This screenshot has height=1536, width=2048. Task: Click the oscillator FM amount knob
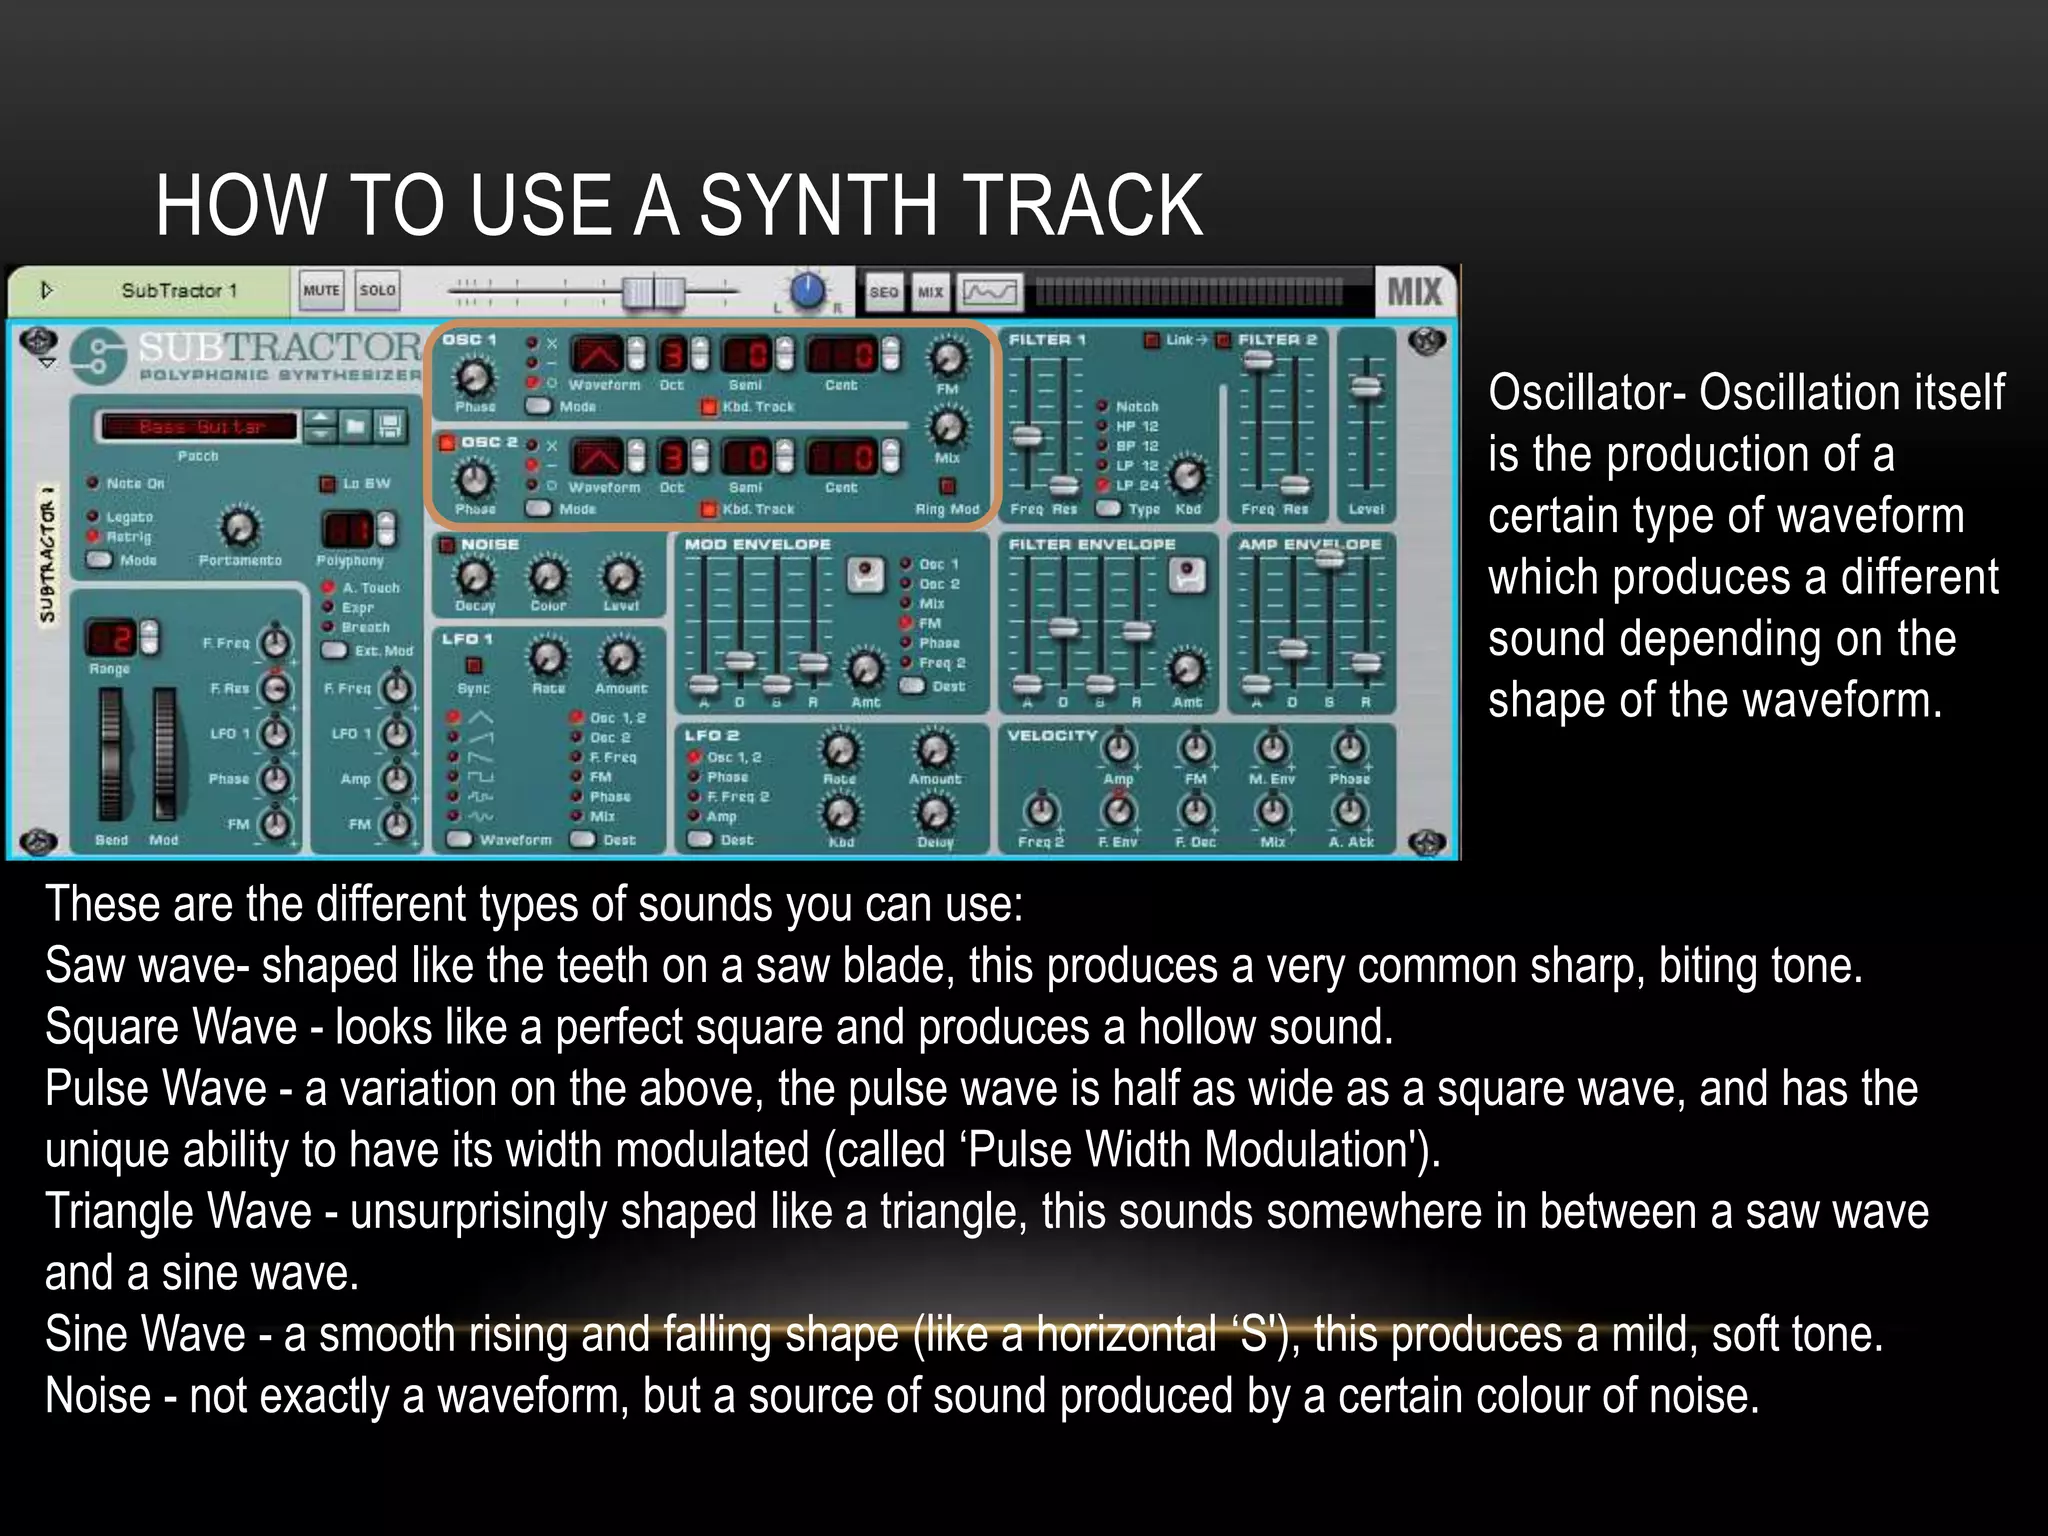pos(947,358)
